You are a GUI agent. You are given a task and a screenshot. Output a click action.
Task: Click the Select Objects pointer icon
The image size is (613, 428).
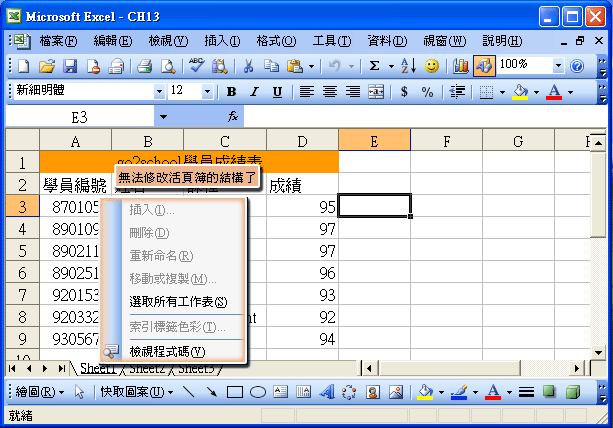(x=79, y=392)
